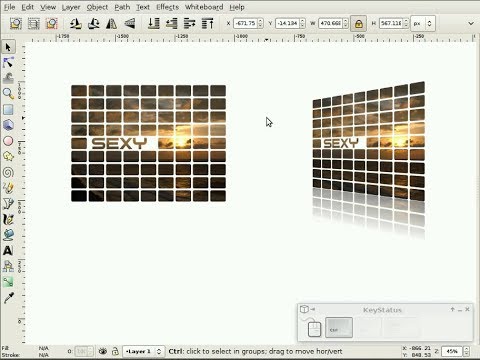Select the Selector arrow tool

pyautogui.click(x=8, y=47)
